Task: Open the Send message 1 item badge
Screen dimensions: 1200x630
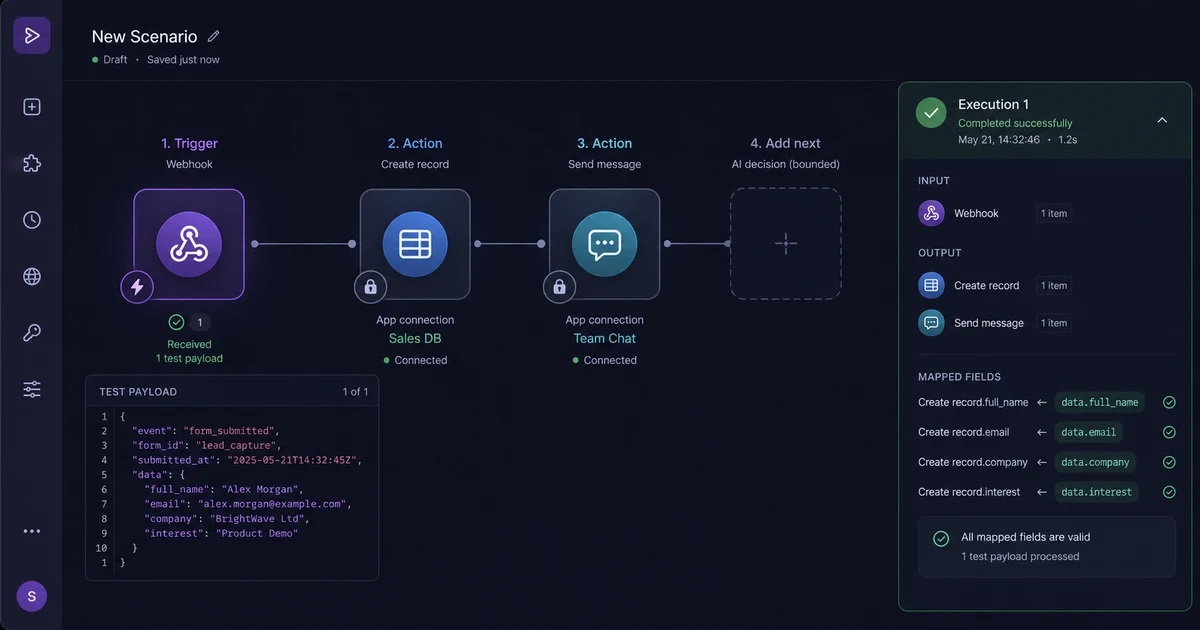Action: coord(1053,323)
